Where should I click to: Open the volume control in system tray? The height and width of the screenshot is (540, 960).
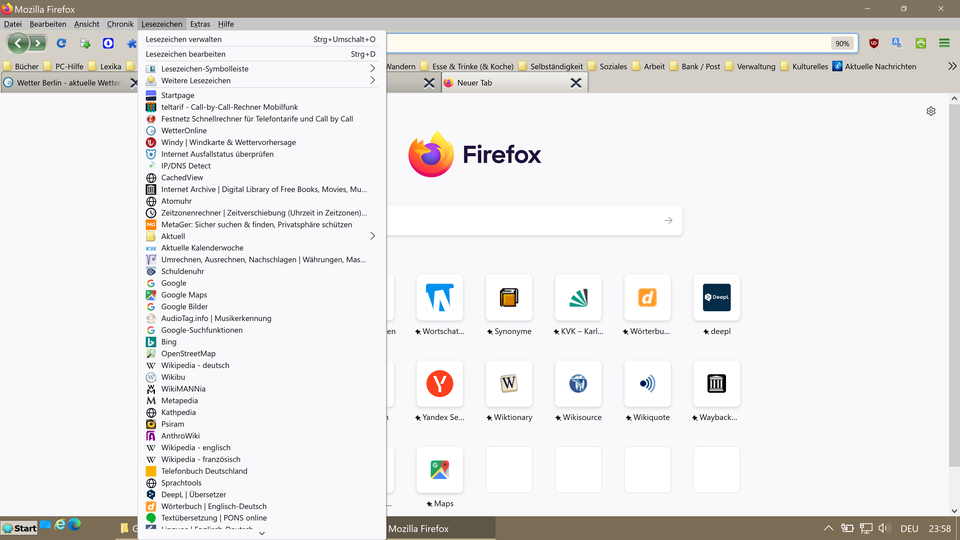pos(884,528)
